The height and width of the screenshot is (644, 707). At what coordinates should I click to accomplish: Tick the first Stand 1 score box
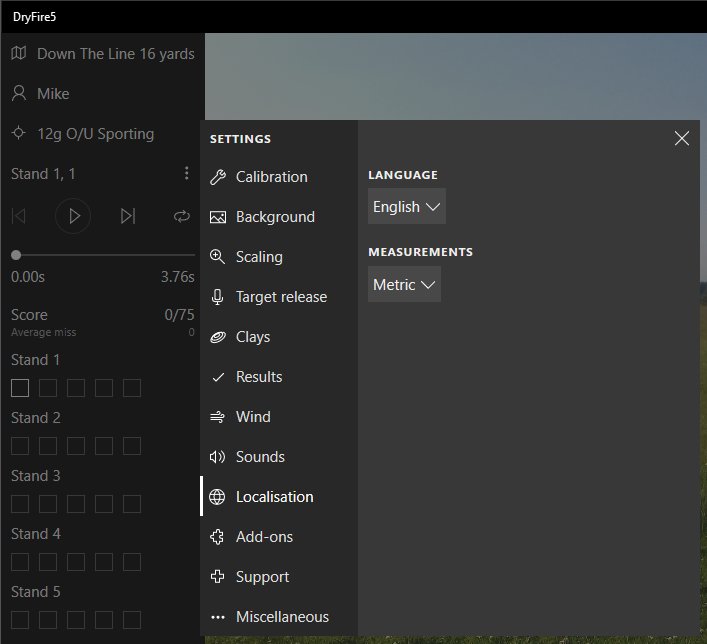click(x=20, y=388)
